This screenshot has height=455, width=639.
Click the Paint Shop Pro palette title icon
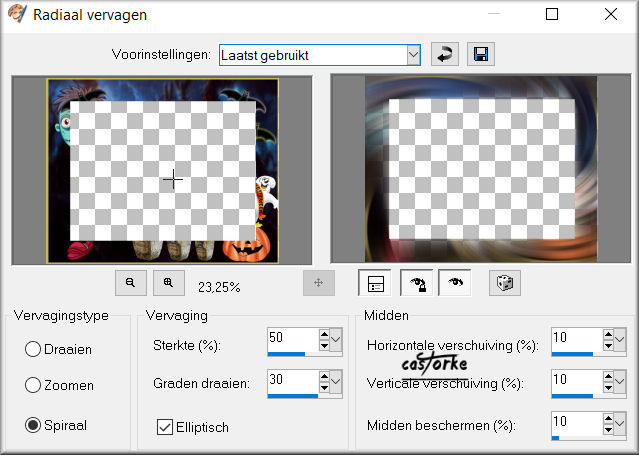[17, 14]
